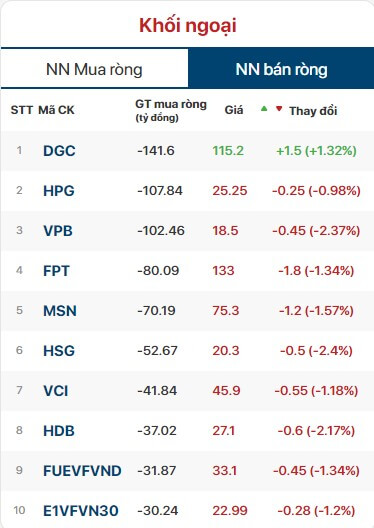Open the HPG stock ticker link
The height and width of the screenshot is (528, 374).
[x=59, y=191]
